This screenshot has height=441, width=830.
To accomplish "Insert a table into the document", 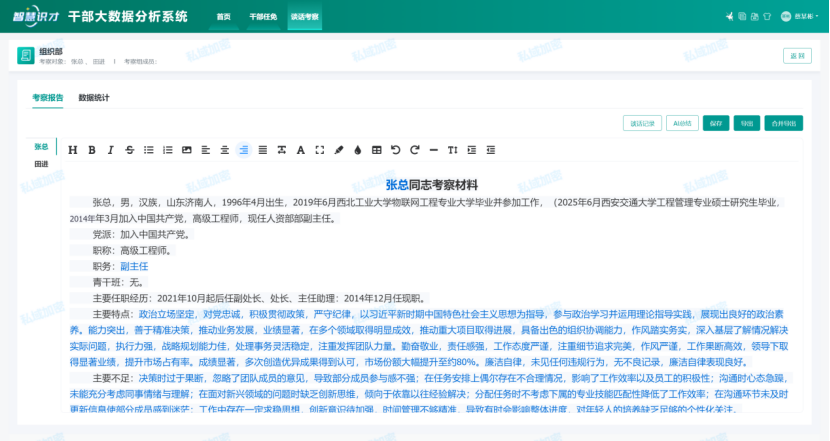I will point(376,150).
